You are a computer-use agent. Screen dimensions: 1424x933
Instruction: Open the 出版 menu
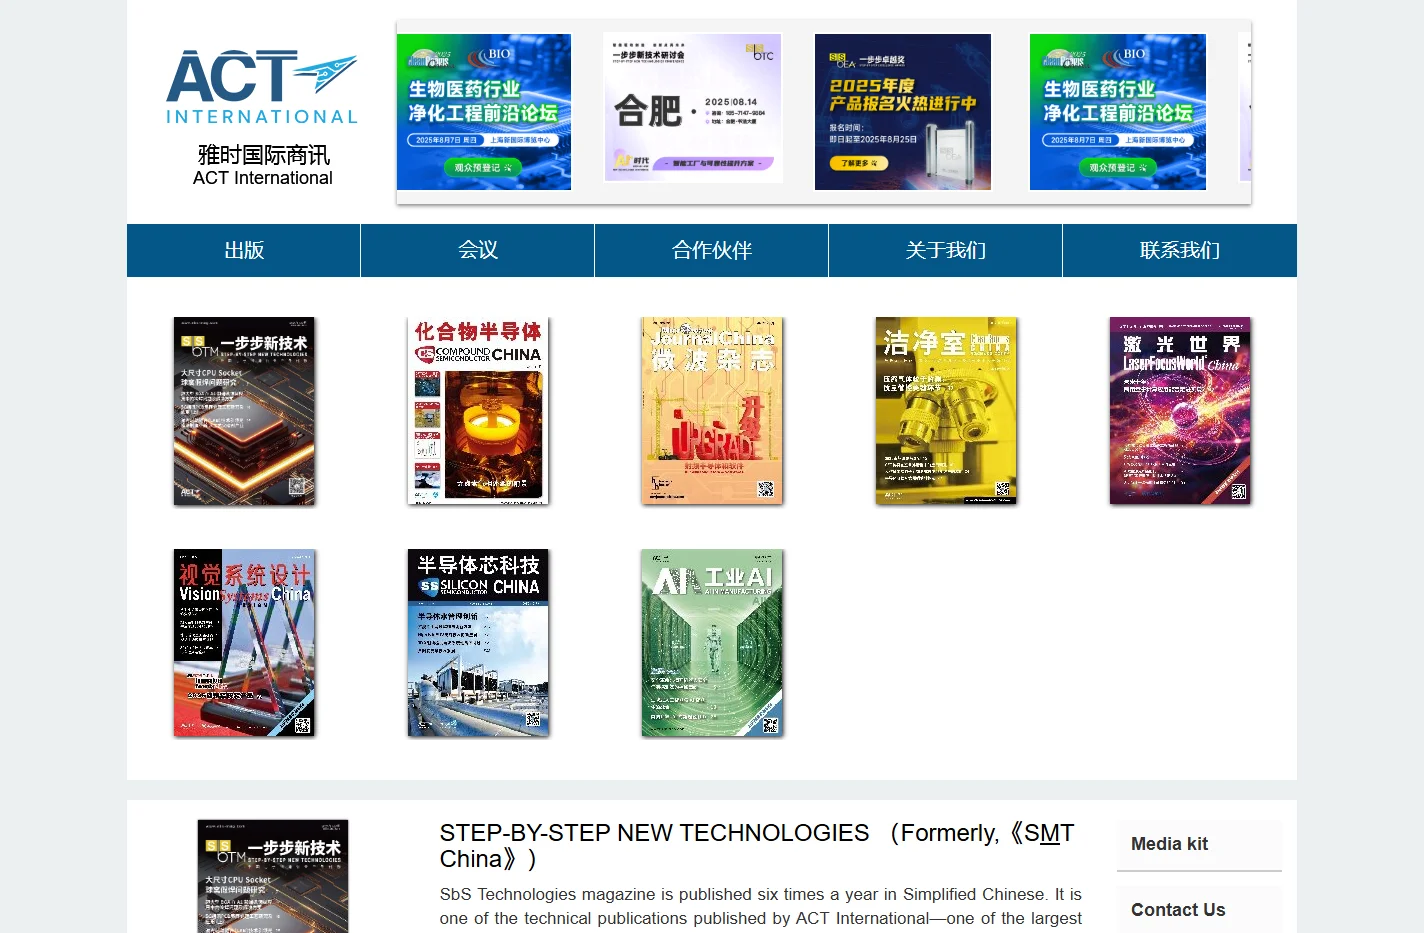click(x=243, y=250)
